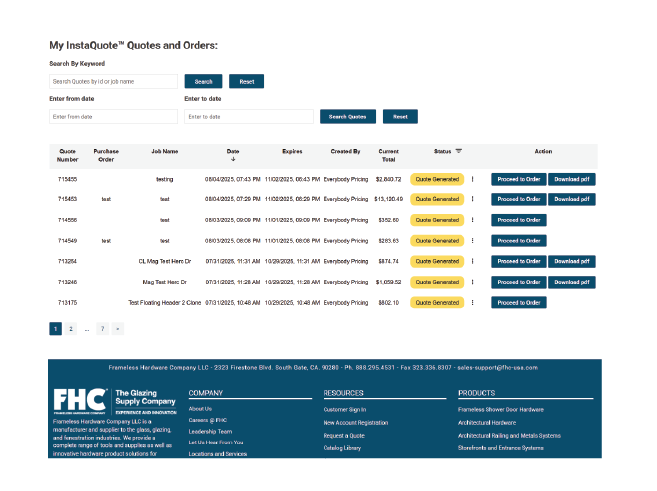Open About Us footer link
This screenshot has height=491, width=657.
[200, 409]
